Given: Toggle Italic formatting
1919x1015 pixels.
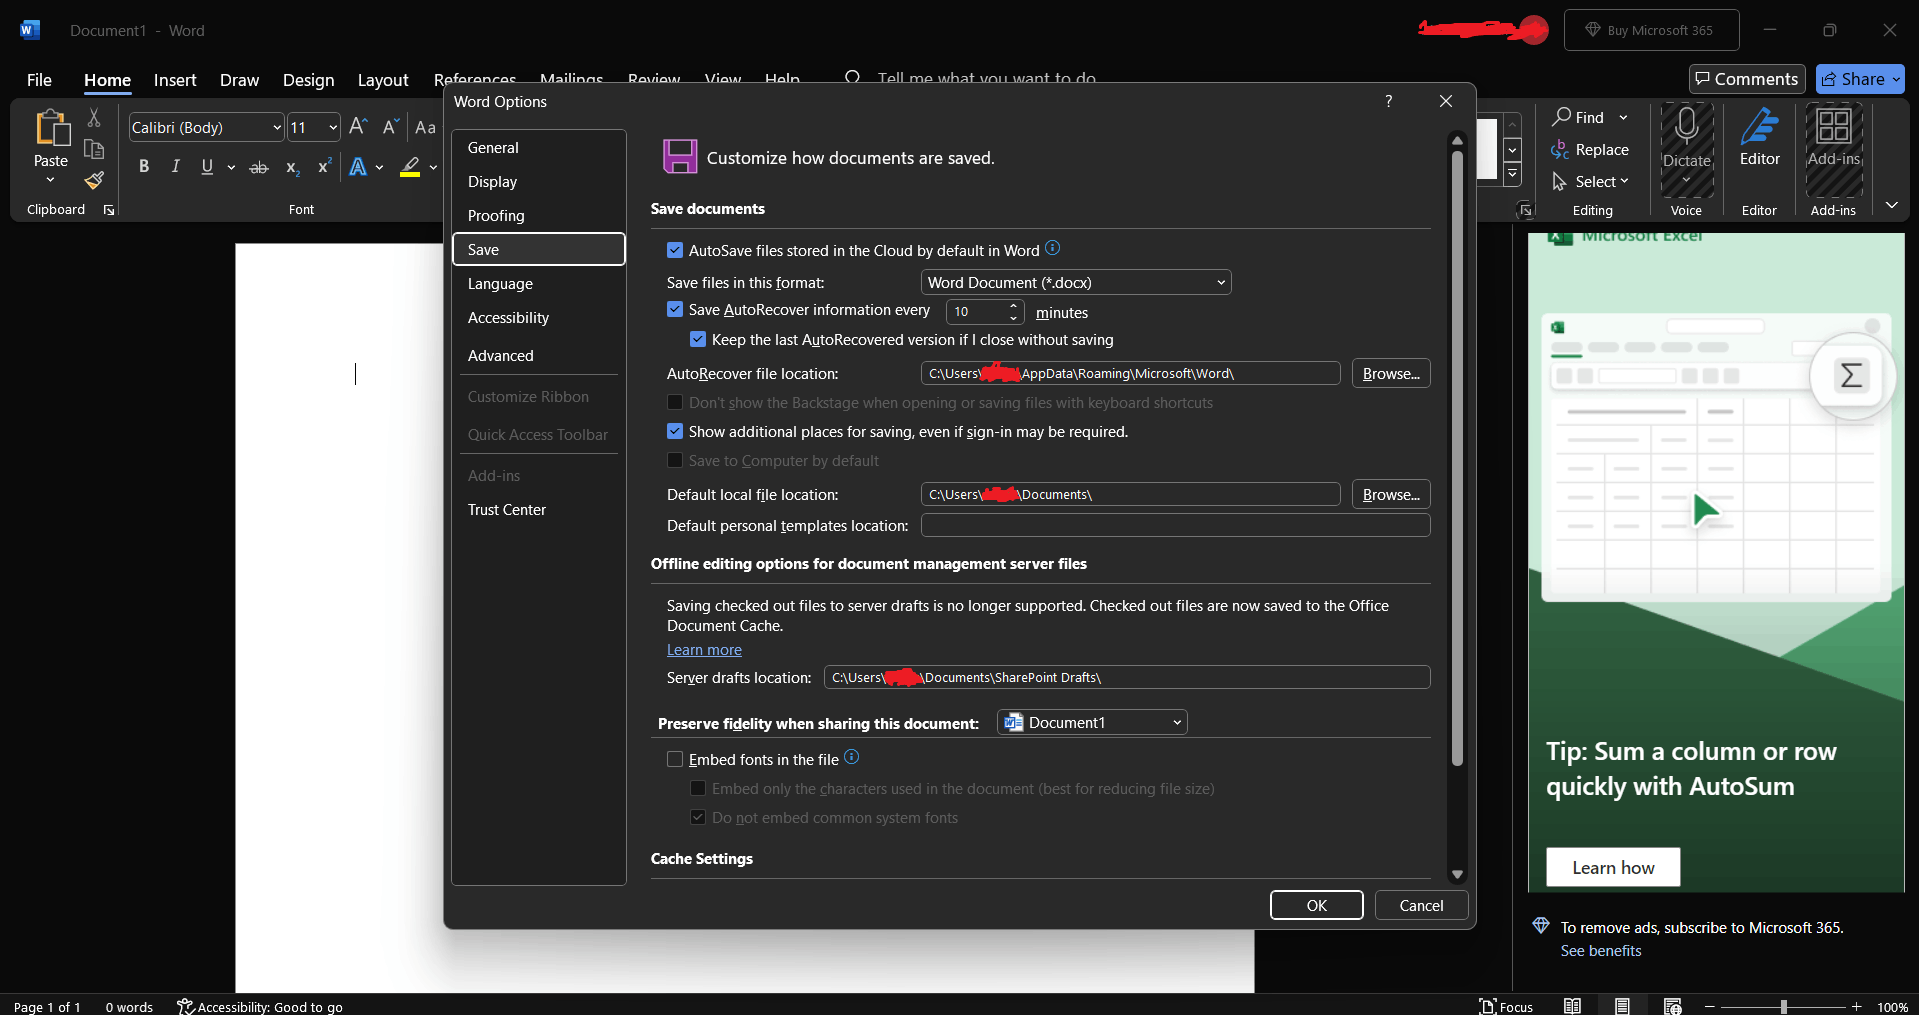Looking at the screenshot, I should point(175,167).
